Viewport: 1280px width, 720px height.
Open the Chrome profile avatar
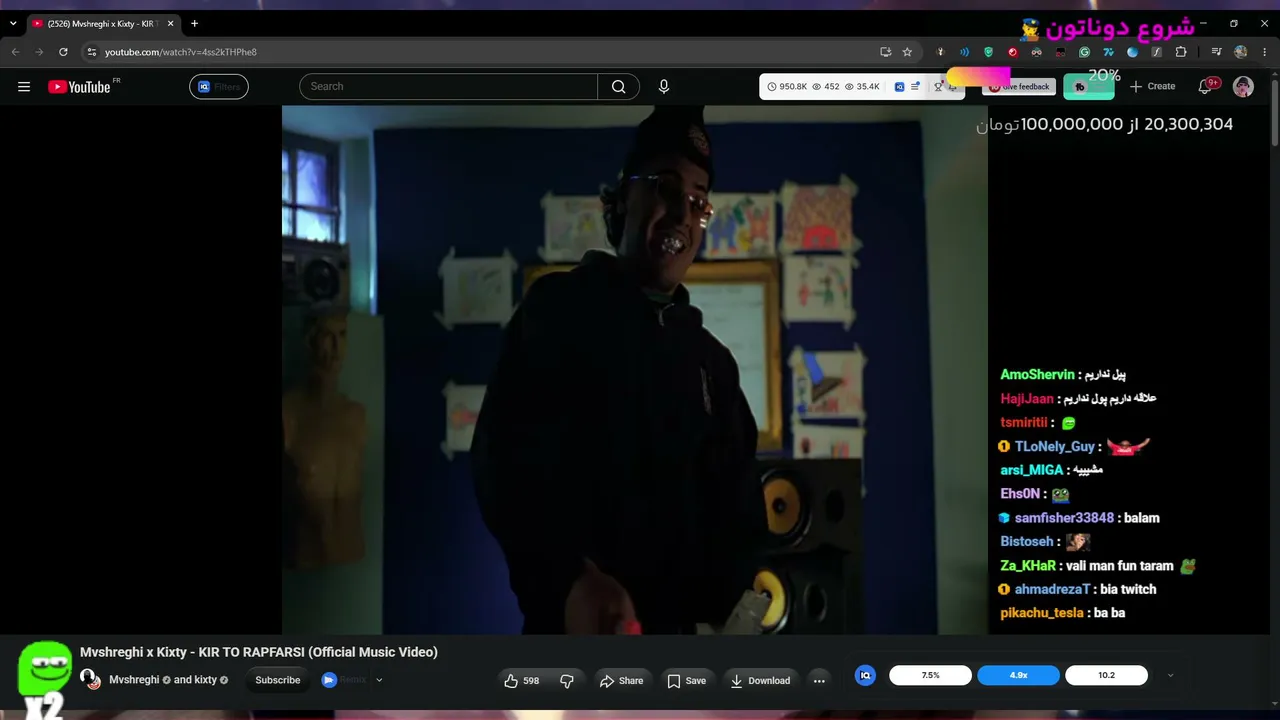click(1241, 52)
